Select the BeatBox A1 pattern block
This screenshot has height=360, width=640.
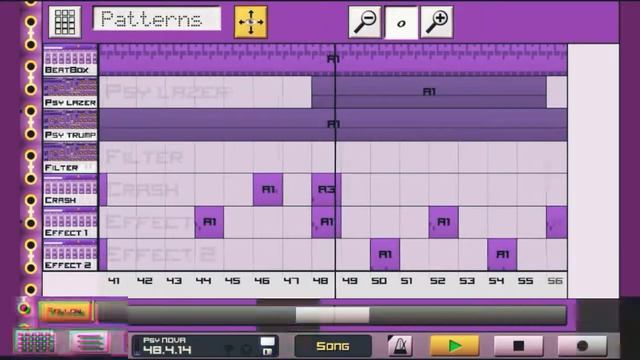point(333,60)
